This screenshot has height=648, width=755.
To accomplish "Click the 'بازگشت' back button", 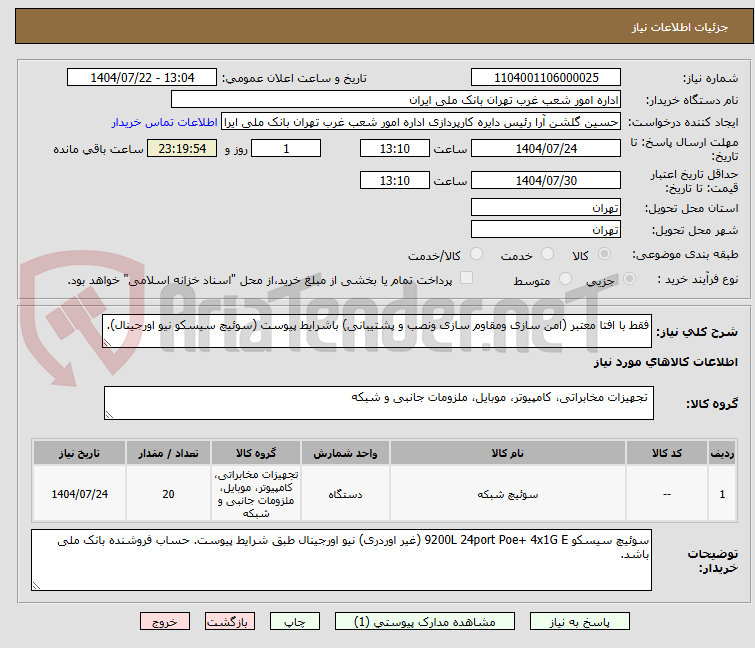I will (230, 622).
